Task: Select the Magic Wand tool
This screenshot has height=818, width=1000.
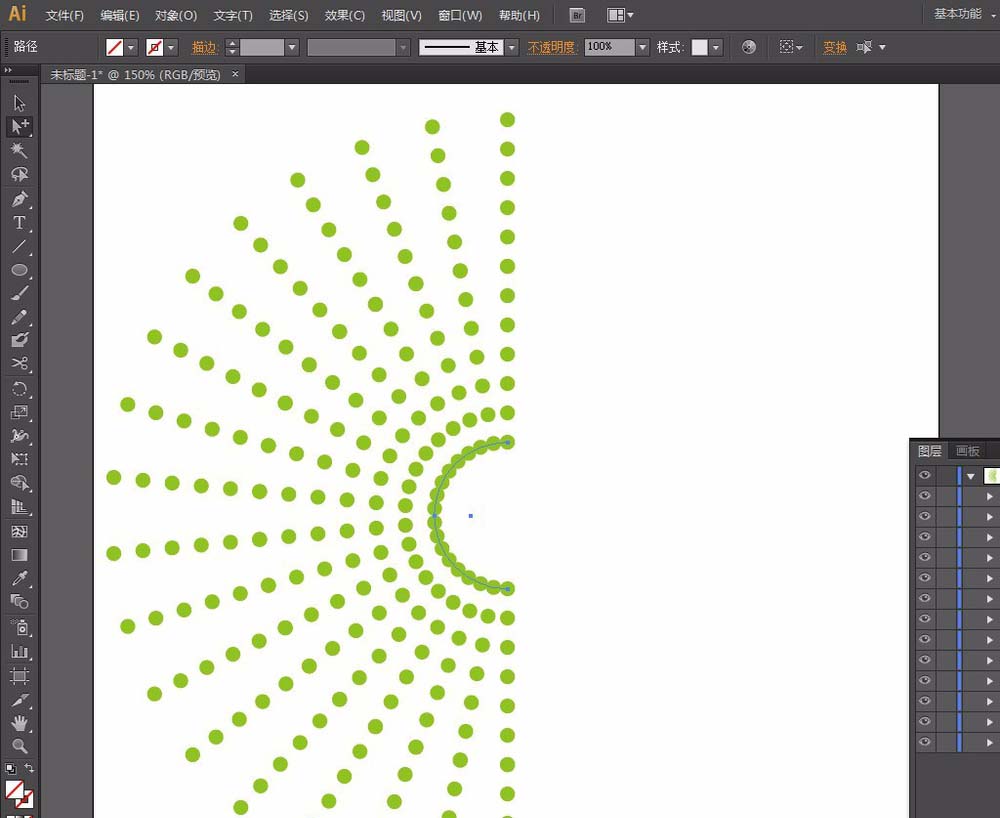Action: coord(19,150)
